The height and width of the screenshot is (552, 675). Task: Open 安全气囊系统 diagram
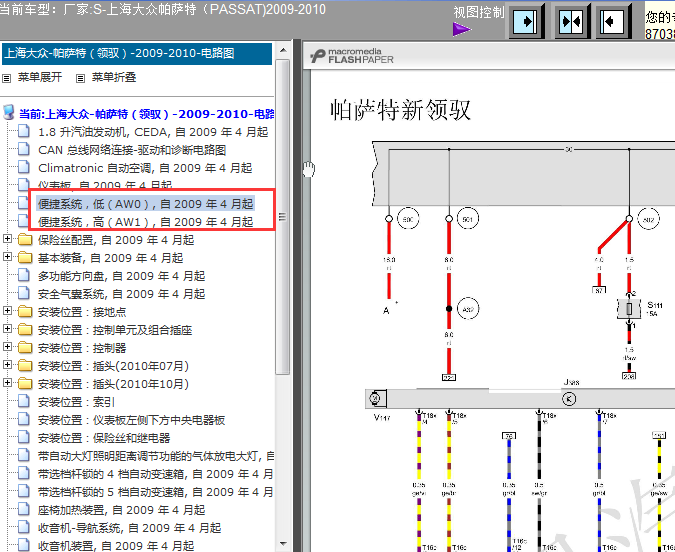121,294
